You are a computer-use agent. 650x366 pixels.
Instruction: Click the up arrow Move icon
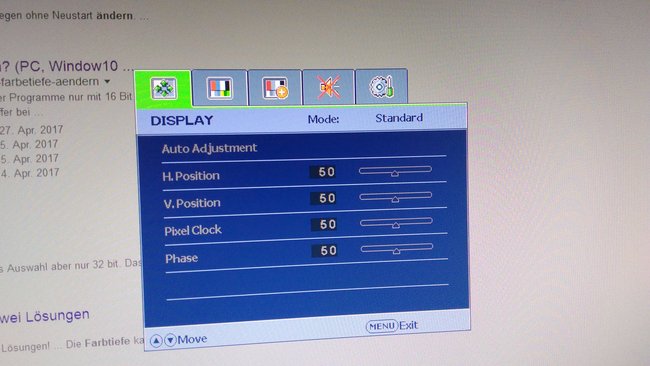pyautogui.click(x=156, y=341)
